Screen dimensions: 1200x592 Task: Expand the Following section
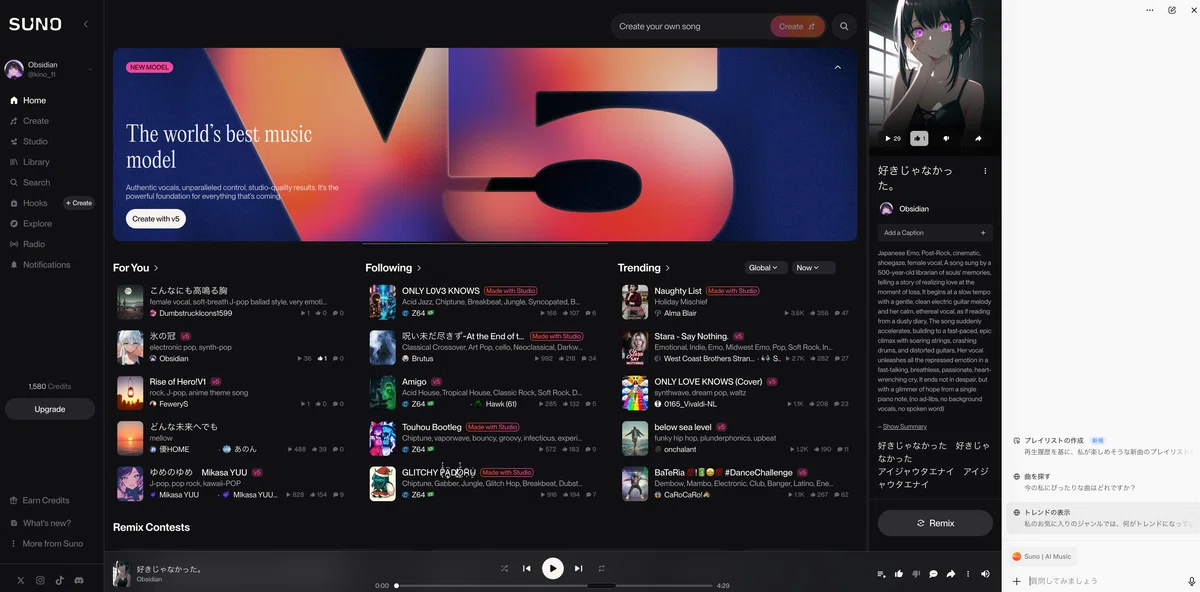[x=393, y=268]
